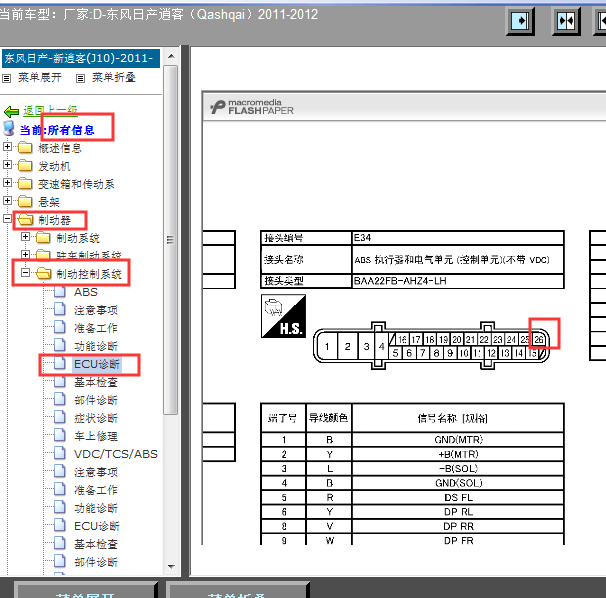Click connector pin 26 in the E34 diagram
Screen dimensions: 606x598
(x=539, y=339)
